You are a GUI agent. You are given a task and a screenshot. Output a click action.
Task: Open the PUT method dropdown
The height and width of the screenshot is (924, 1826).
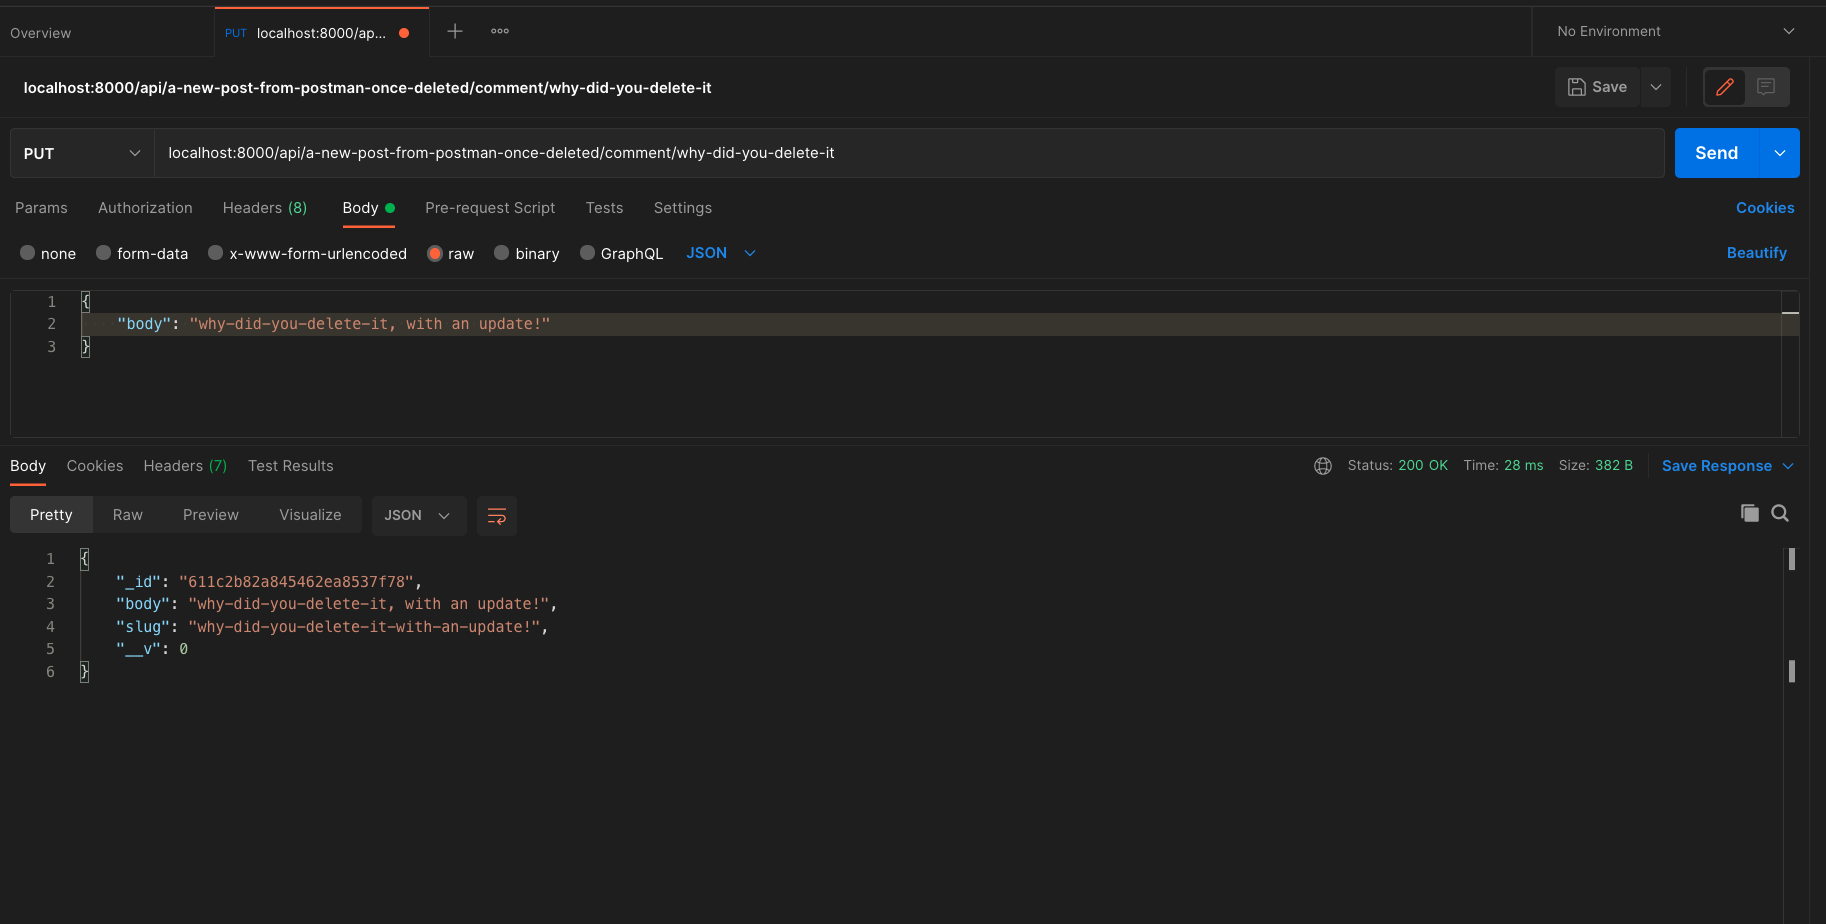tap(82, 153)
